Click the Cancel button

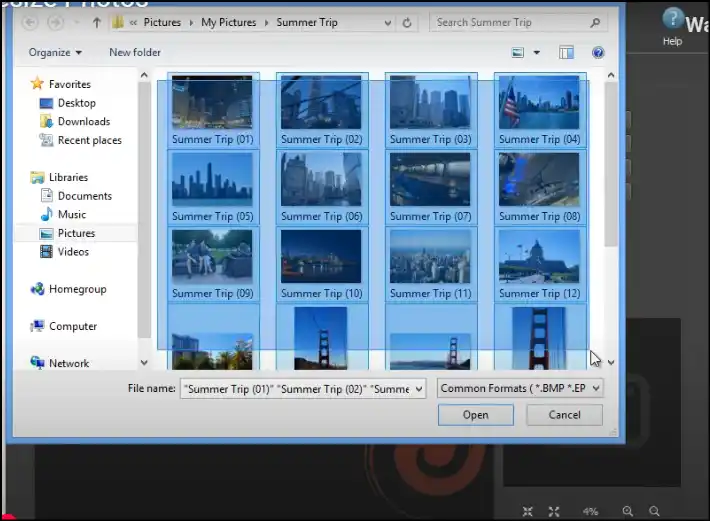[564, 415]
